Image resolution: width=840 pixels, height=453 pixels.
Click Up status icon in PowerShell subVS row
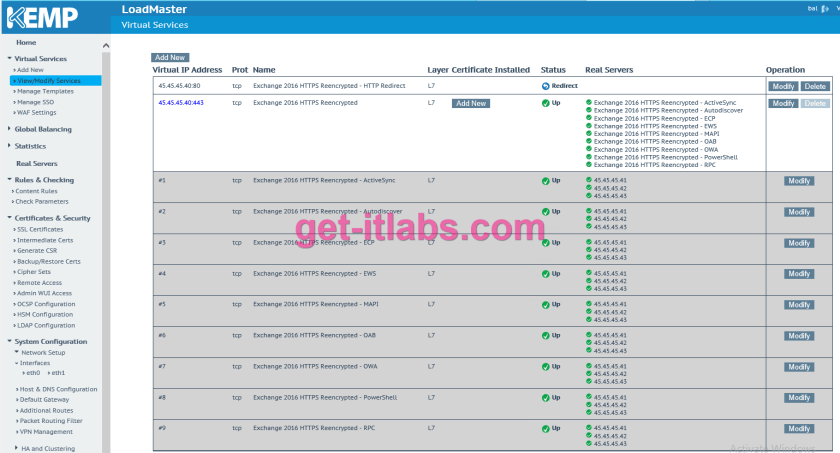pos(545,398)
